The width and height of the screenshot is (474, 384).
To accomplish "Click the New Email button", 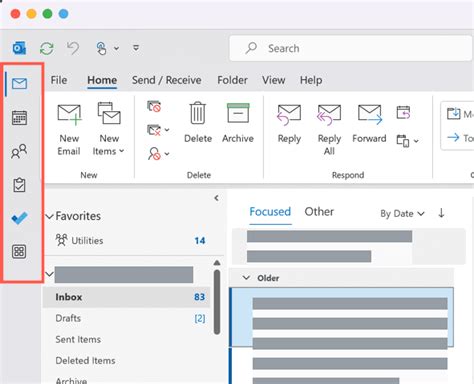I will [x=69, y=129].
